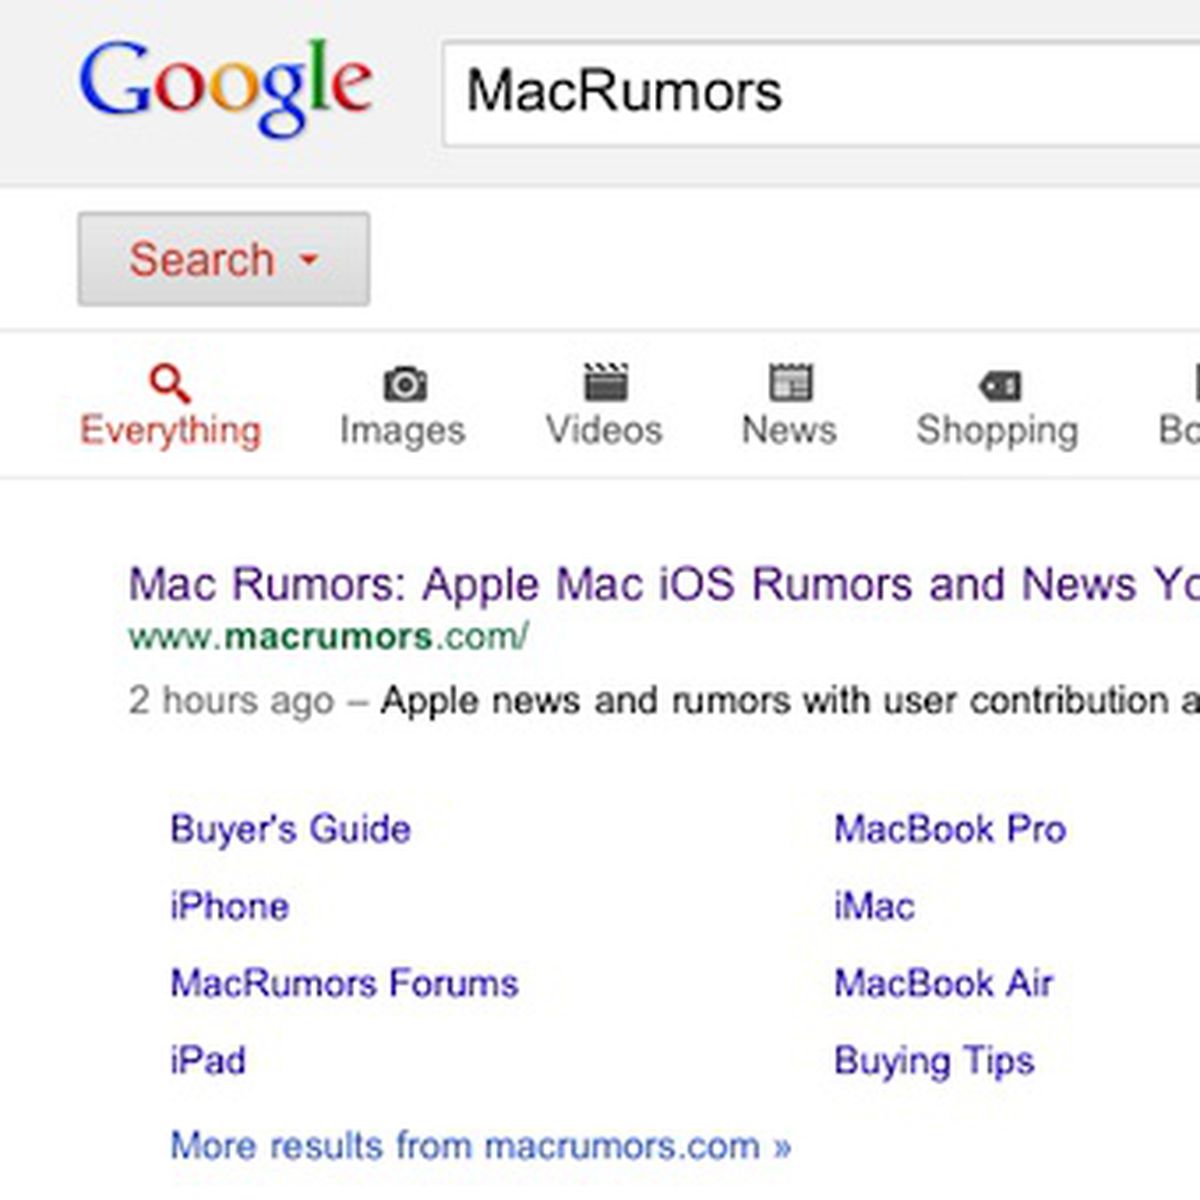Click the News newspaper icon

(x=790, y=382)
